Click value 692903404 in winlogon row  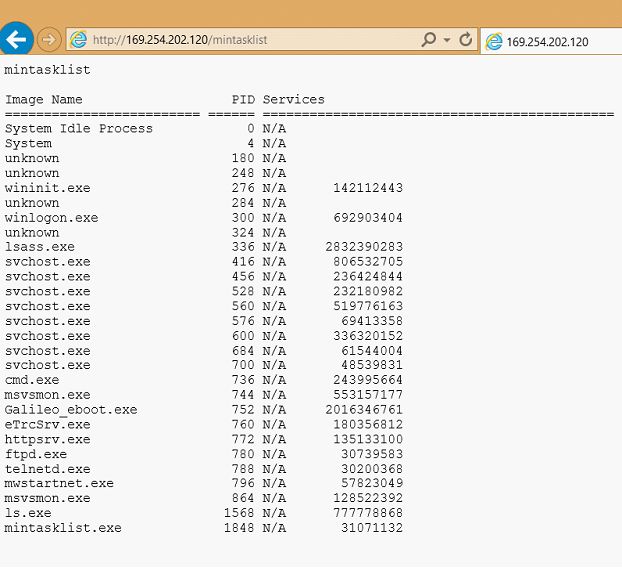[x=368, y=218]
